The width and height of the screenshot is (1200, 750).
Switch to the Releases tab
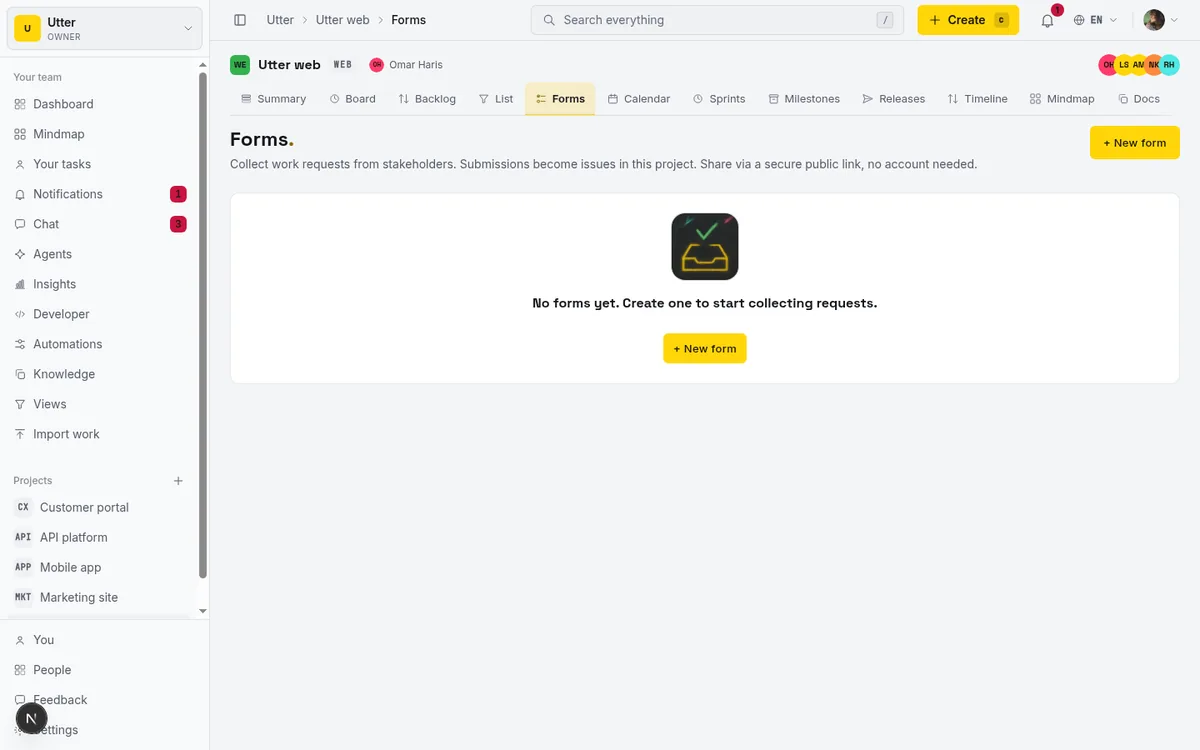893,99
